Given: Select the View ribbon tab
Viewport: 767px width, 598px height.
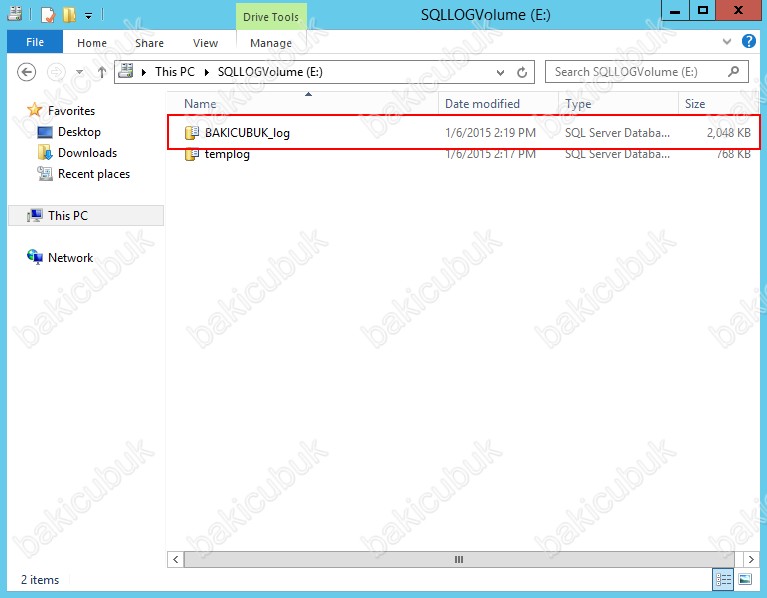Looking at the screenshot, I should (x=205, y=43).
